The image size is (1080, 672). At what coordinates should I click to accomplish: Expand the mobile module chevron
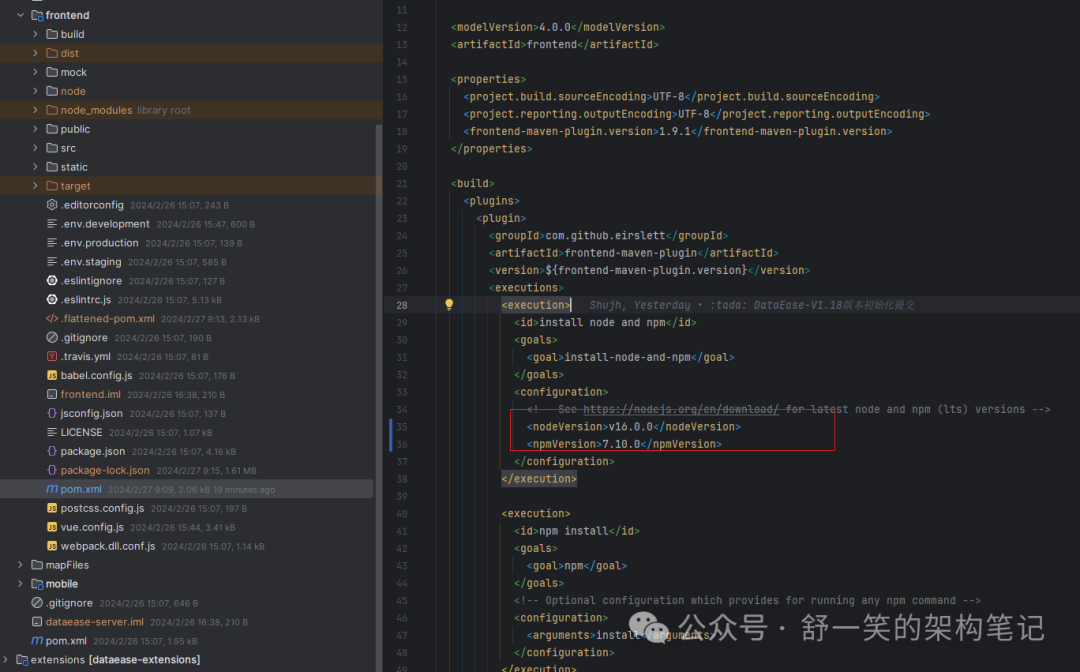point(21,583)
